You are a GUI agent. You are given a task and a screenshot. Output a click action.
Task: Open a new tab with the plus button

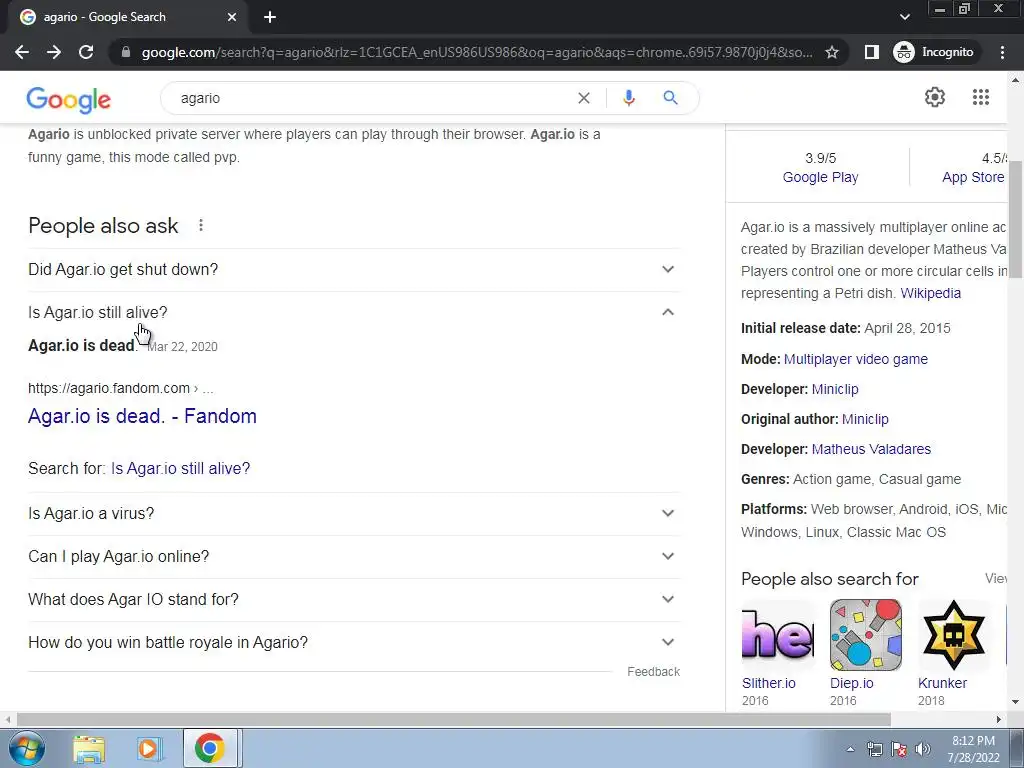270,17
